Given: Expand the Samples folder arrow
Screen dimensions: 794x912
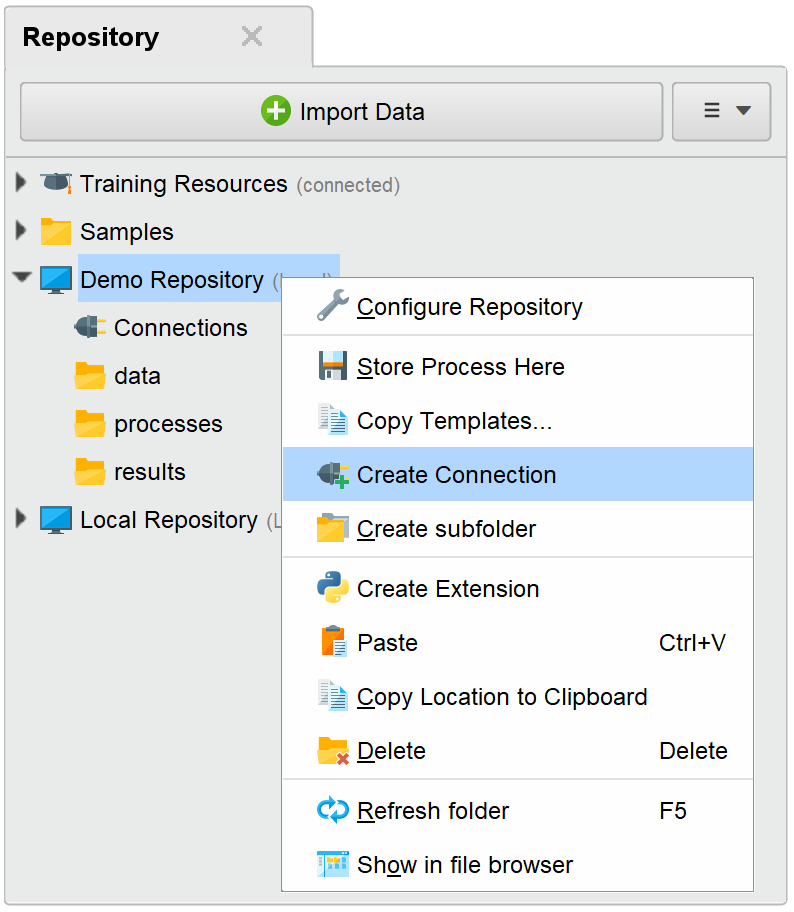Looking at the screenshot, I should tap(21, 231).
